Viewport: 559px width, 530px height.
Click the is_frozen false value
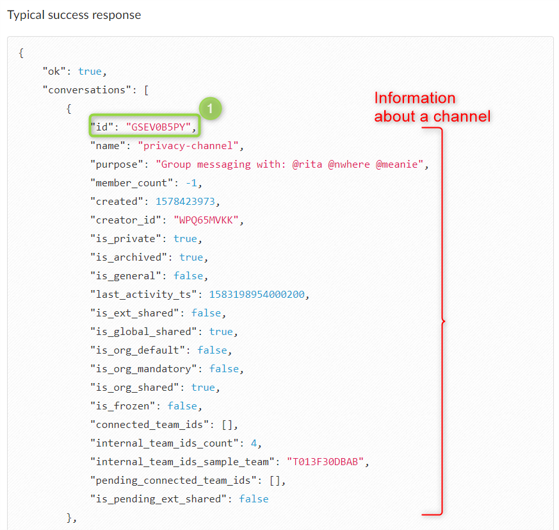182,406
